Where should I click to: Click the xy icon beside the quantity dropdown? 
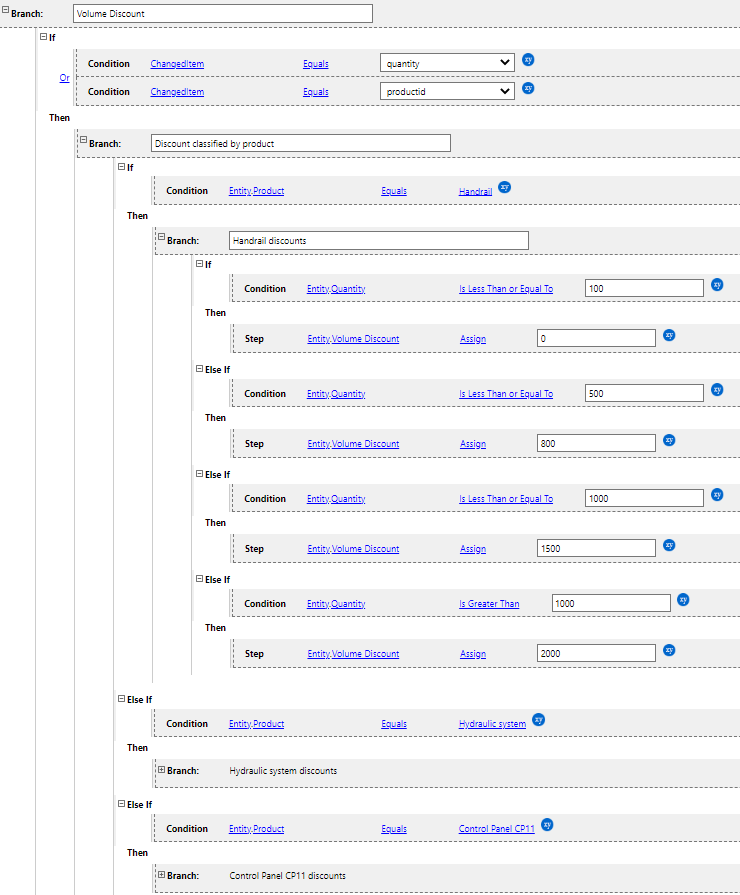point(528,60)
